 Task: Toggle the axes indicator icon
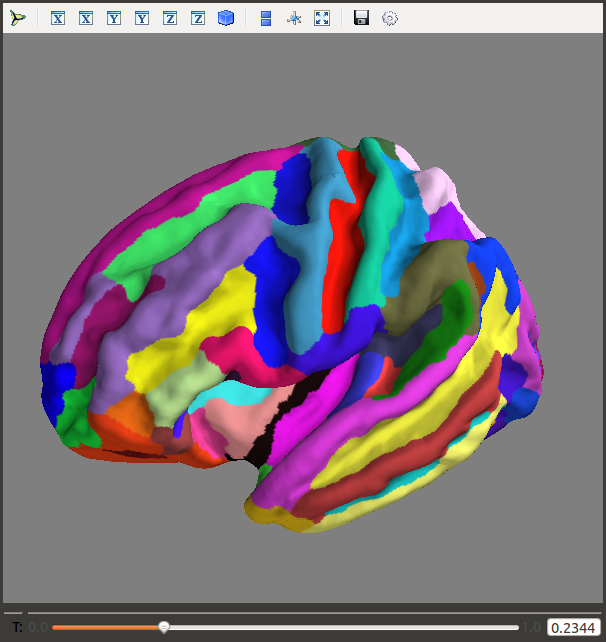pos(294,18)
